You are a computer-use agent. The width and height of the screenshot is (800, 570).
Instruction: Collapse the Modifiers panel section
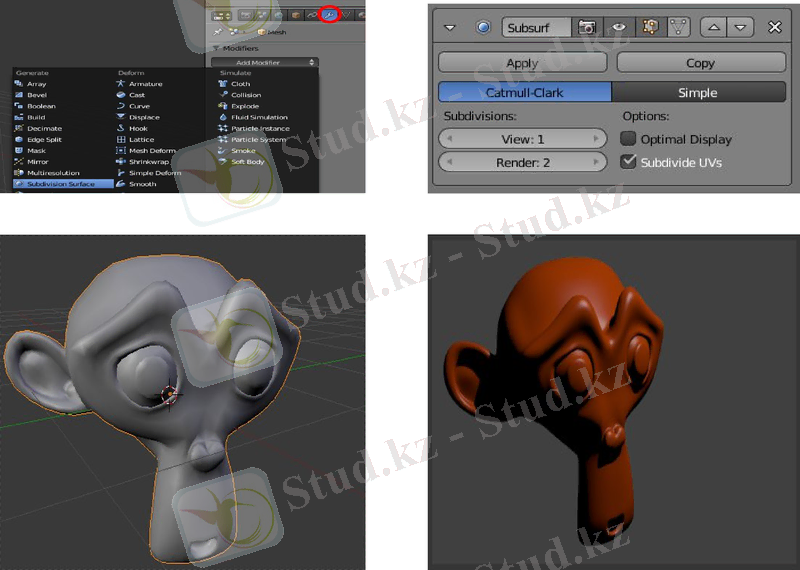click(219, 48)
